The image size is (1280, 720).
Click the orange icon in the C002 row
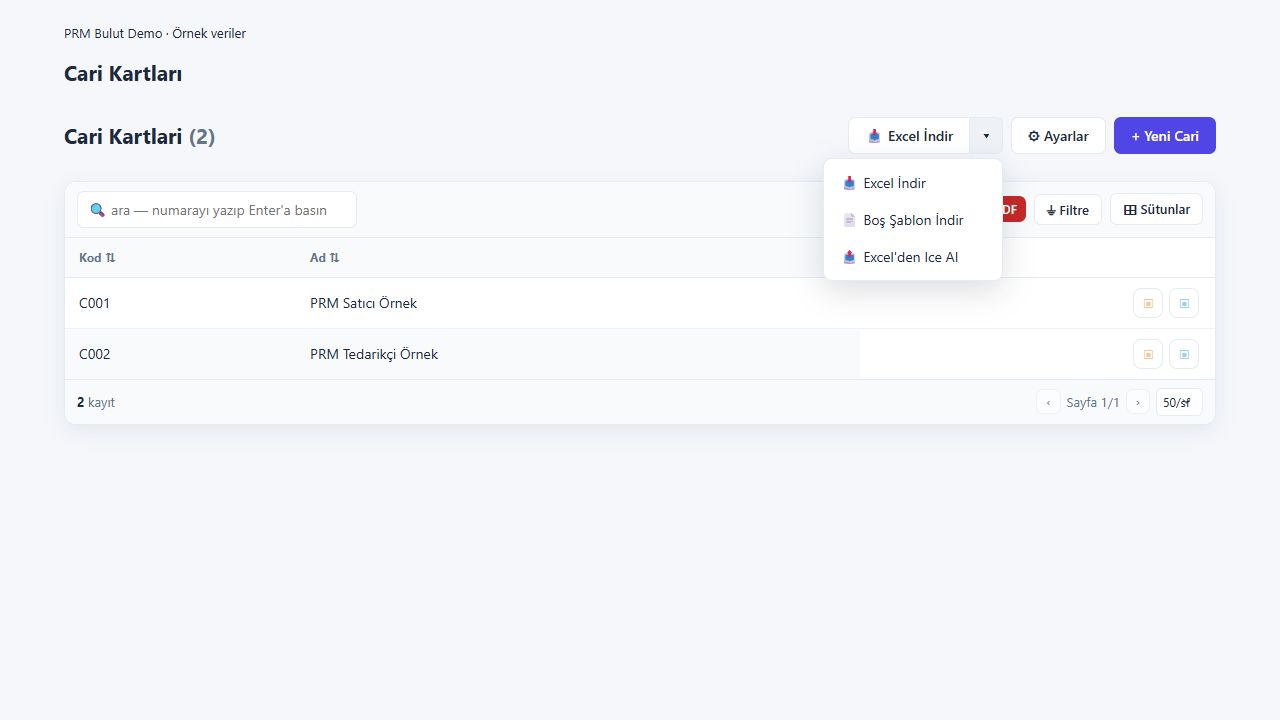point(1148,354)
